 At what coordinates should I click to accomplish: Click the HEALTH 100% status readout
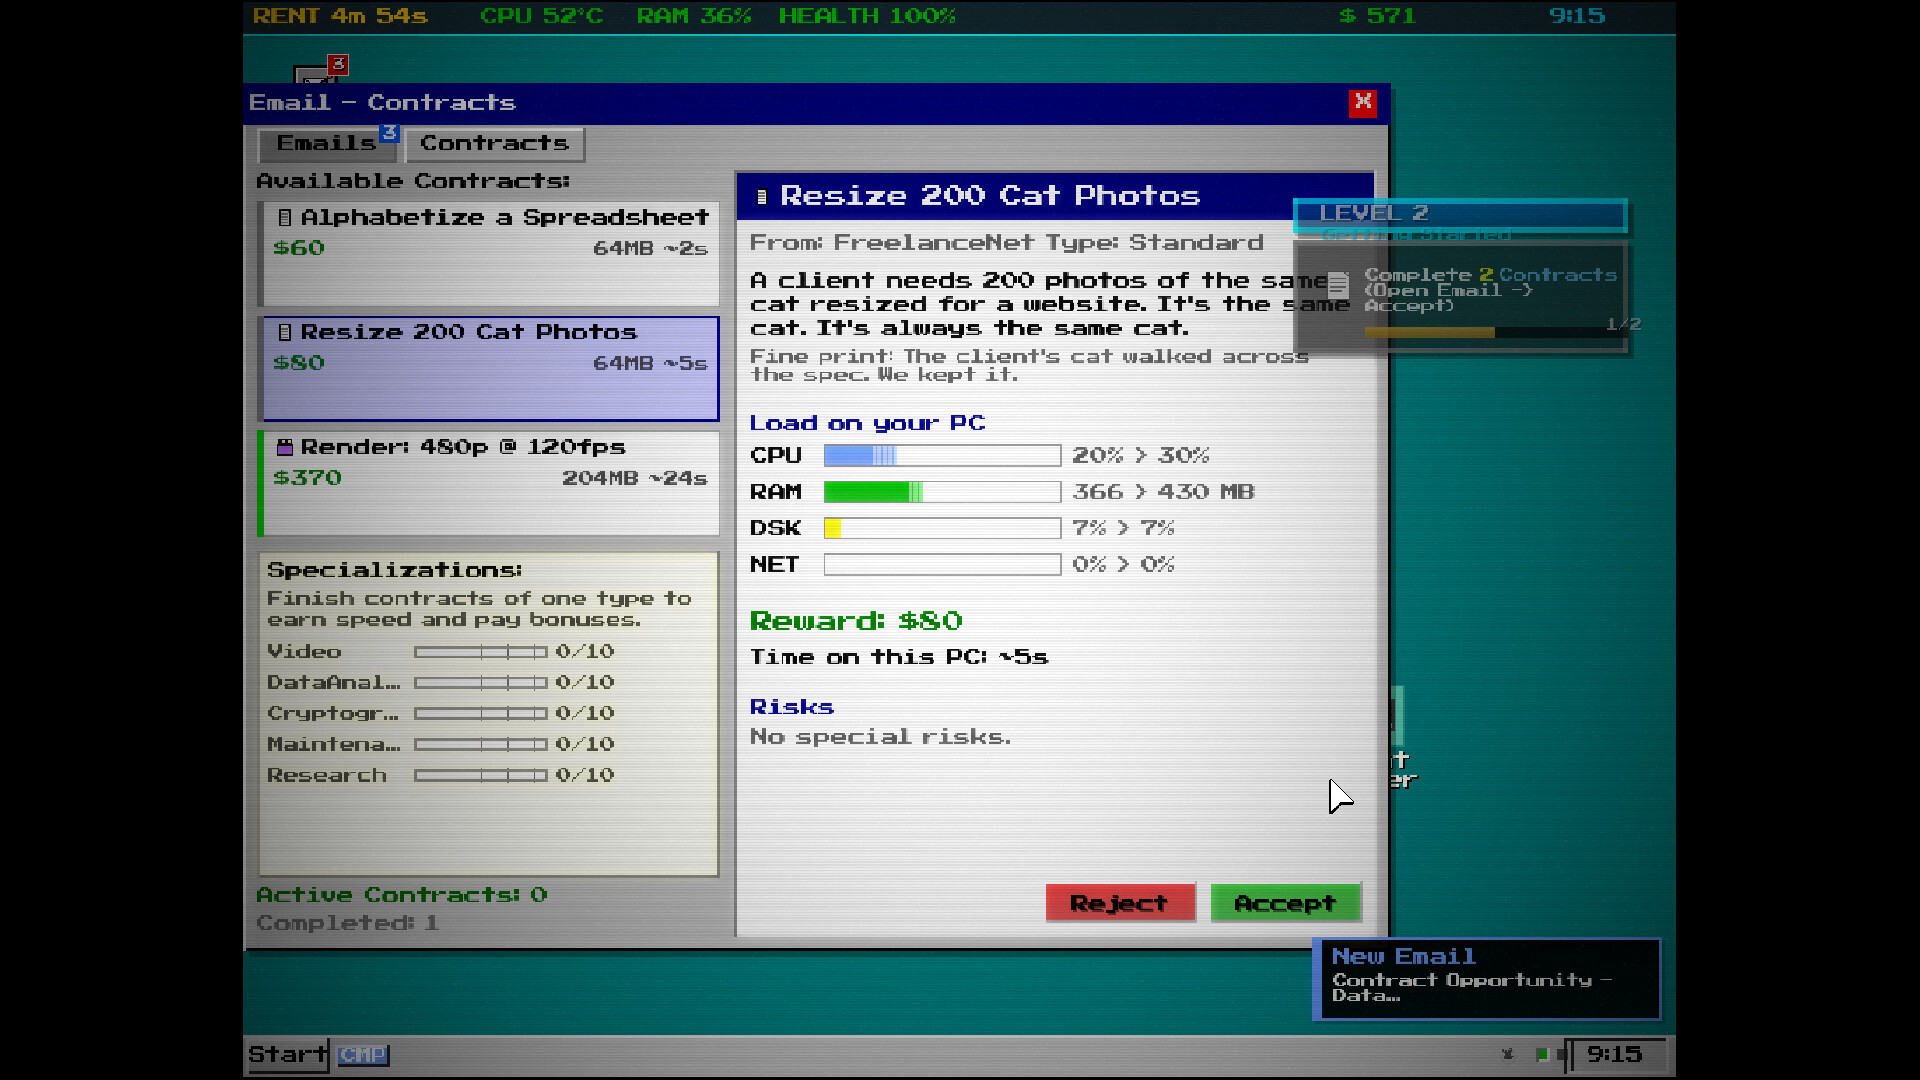click(x=867, y=16)
